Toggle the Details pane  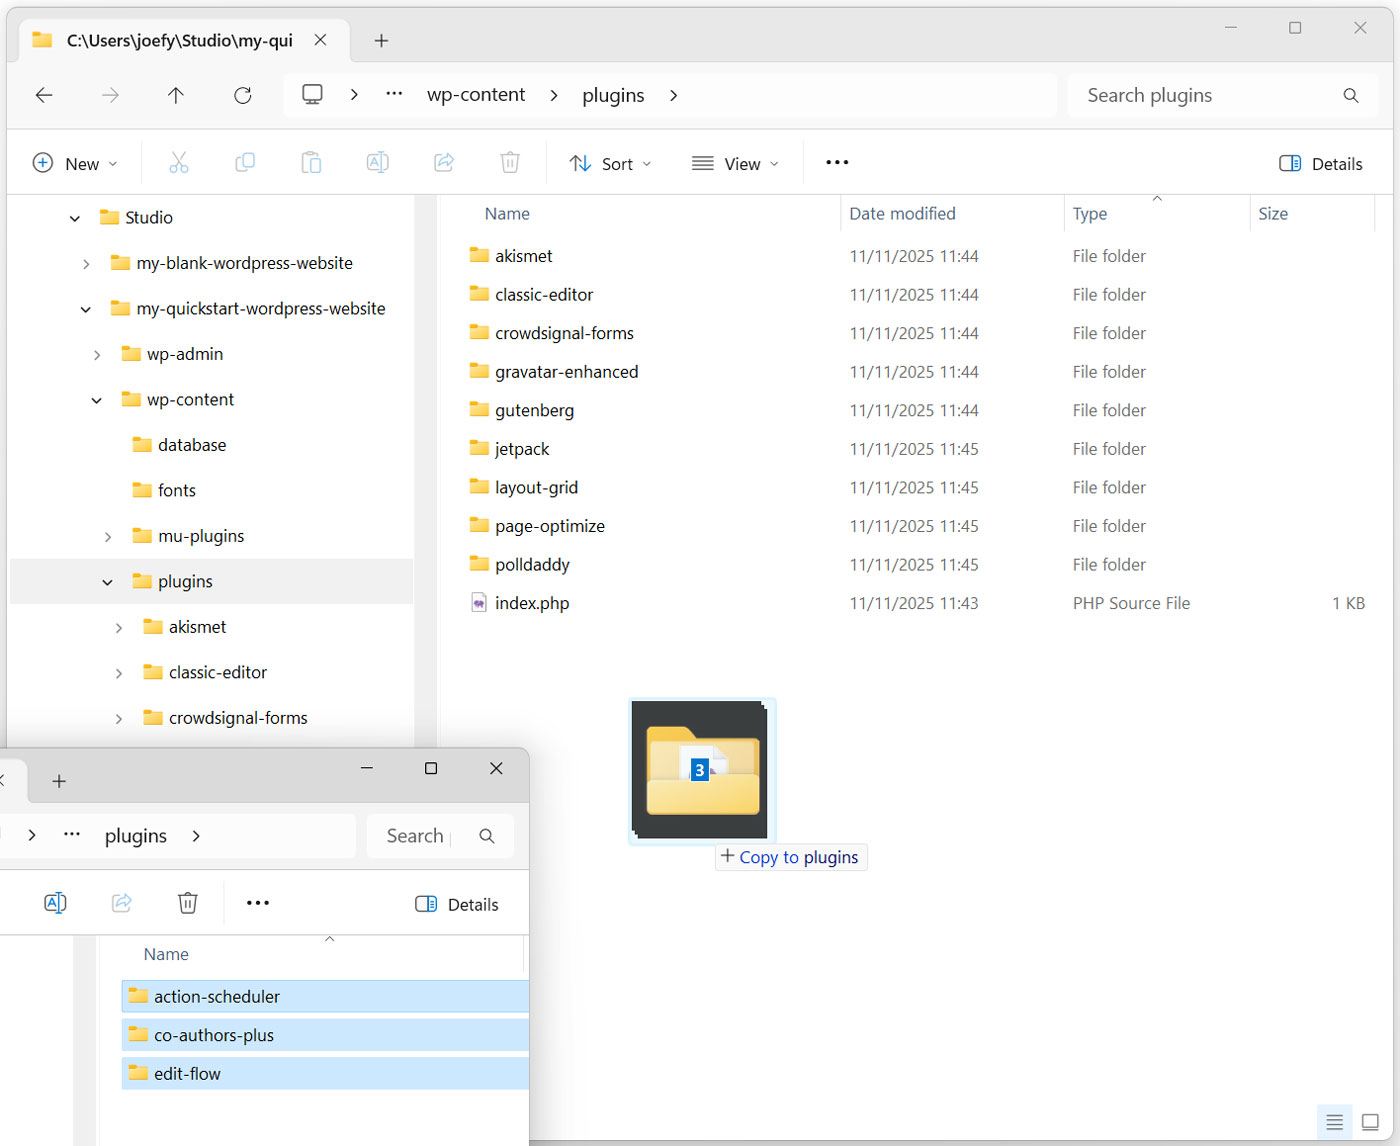(x=1320, y=163)
